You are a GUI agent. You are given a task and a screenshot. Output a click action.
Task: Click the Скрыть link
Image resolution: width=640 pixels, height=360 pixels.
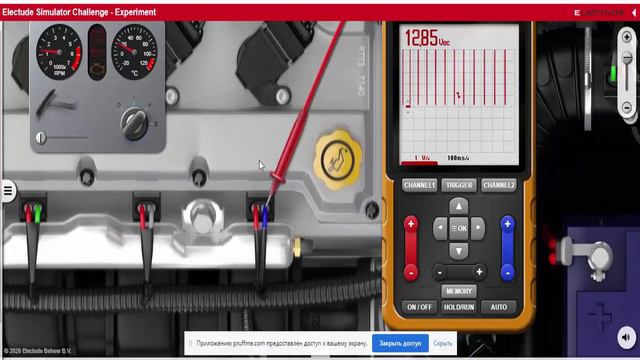tap(442, 344)
